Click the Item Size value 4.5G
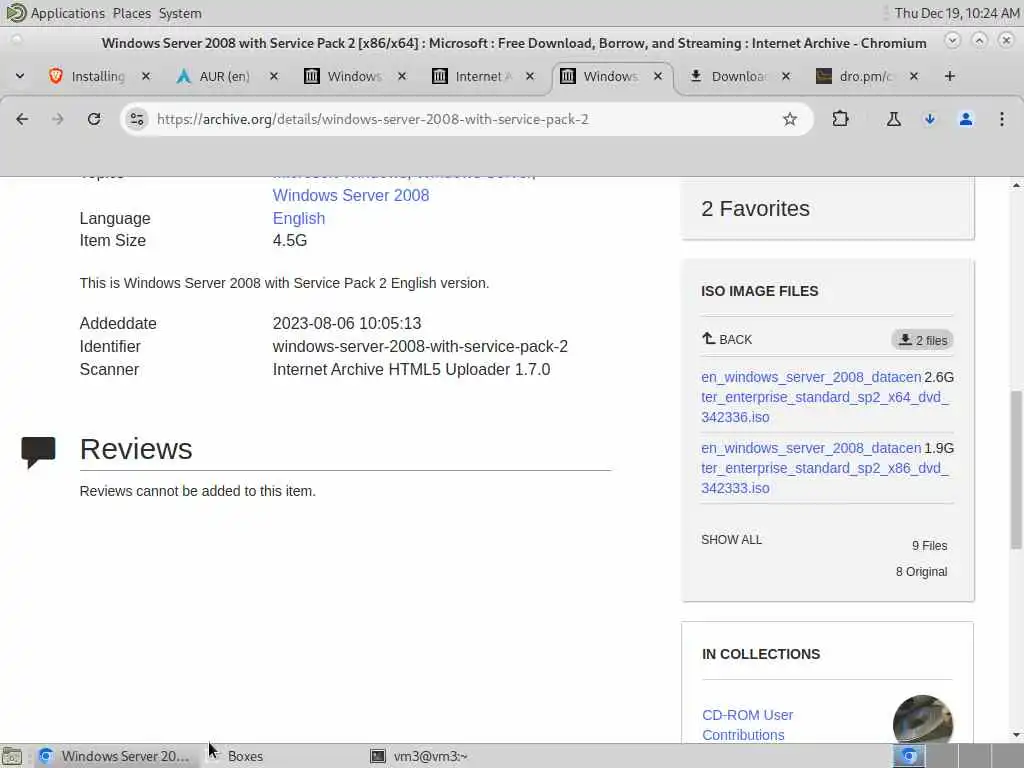Image resolution: width=1024 pixels, height=768 pixels. (289, 240)
